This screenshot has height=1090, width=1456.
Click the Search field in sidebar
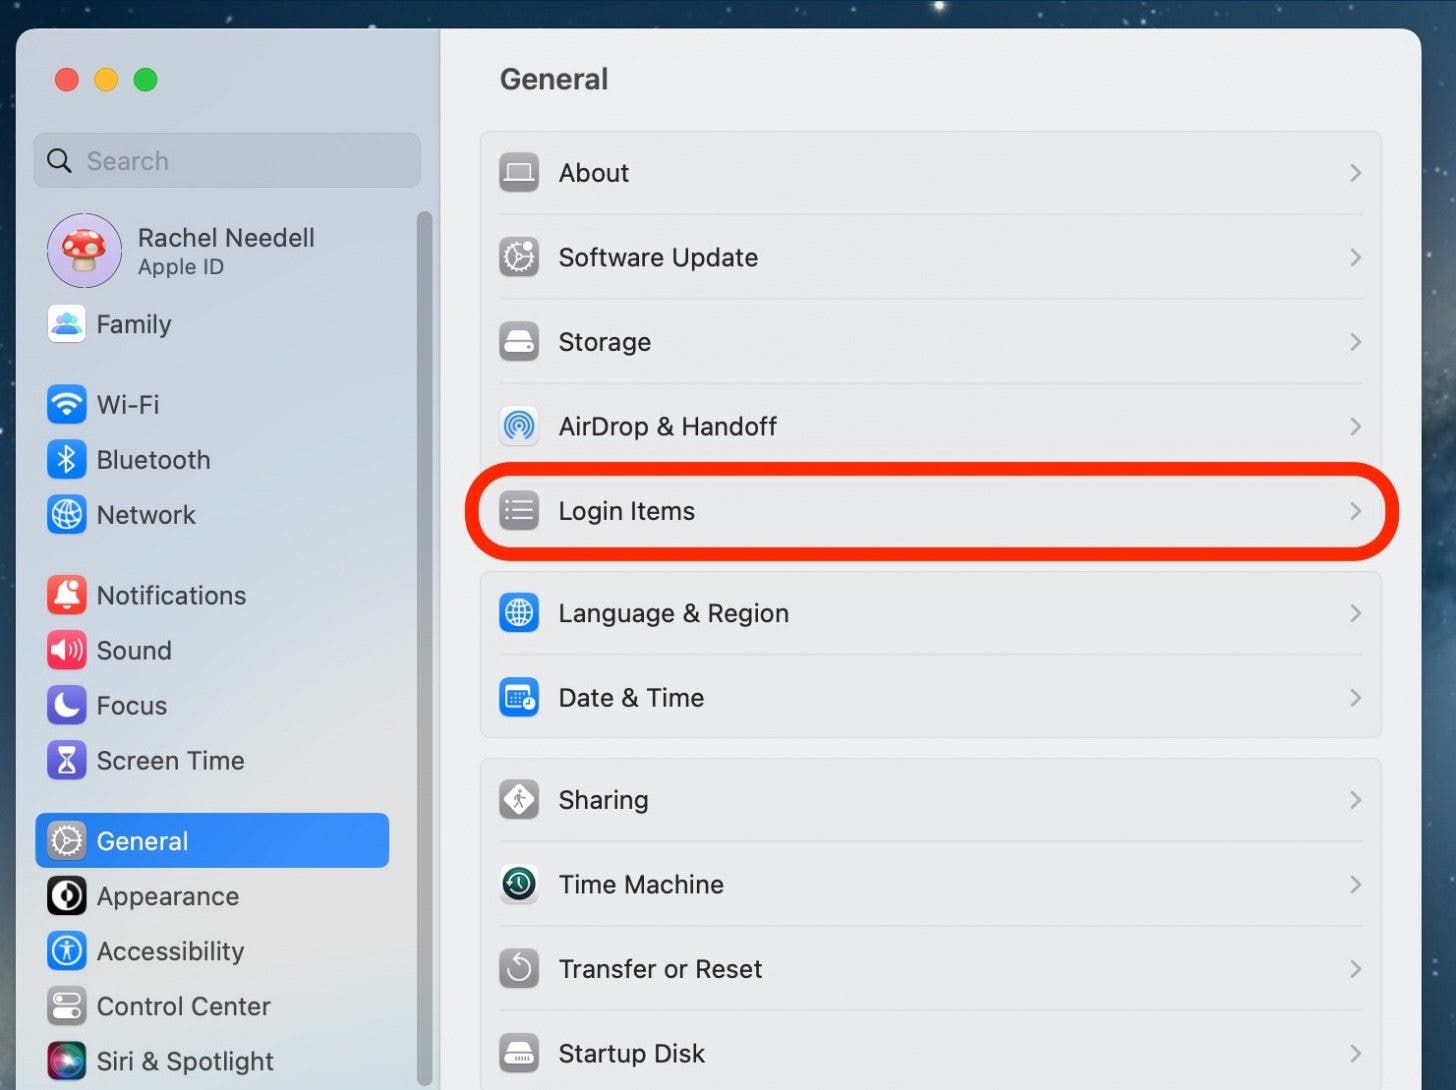[x=227, y=161]
